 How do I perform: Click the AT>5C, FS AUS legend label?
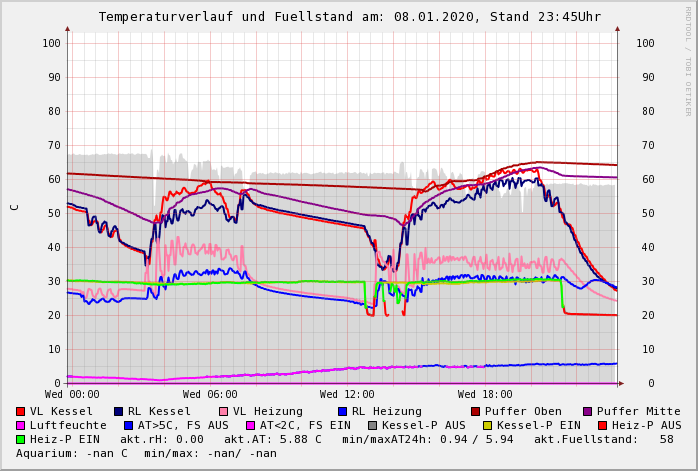pyautogui.click(x=183, y=425)
